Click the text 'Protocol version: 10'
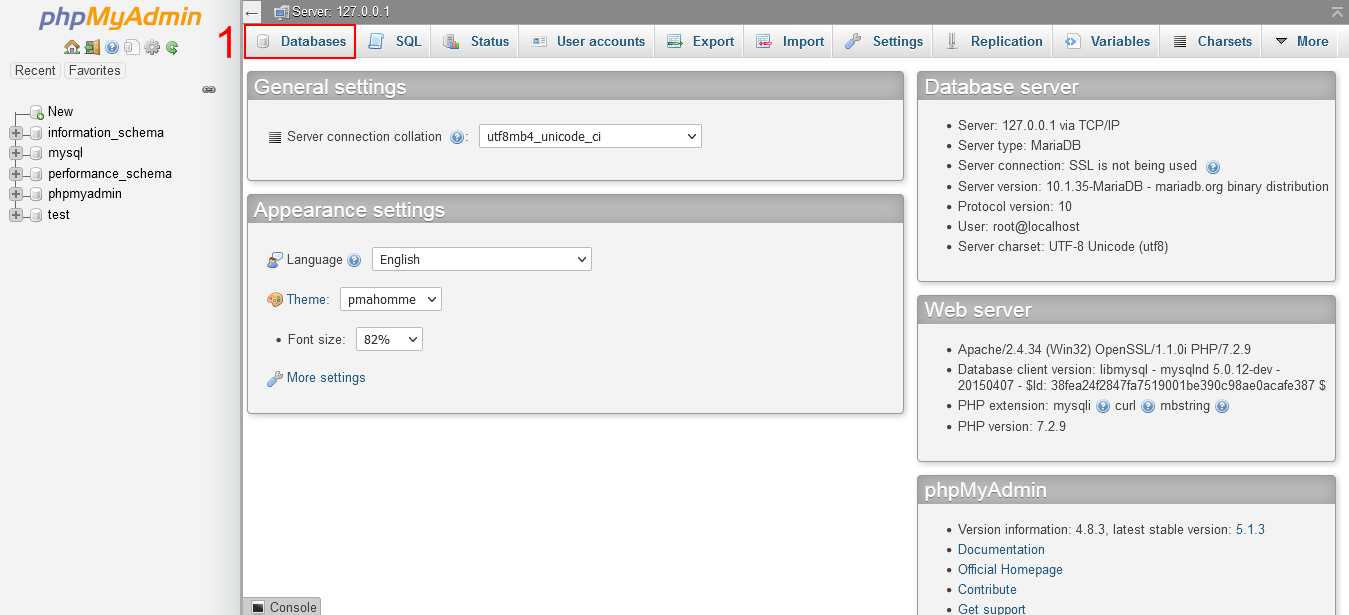 1015,207
